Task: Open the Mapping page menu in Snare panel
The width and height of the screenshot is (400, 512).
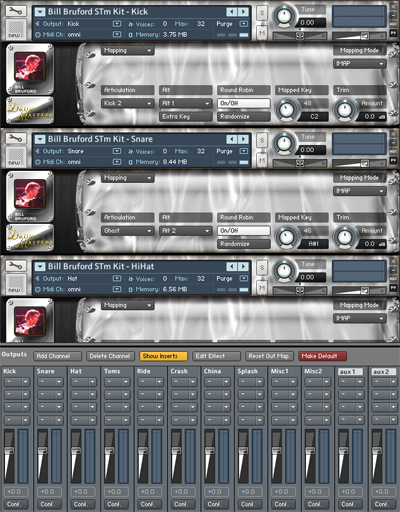Action: point(127,178)
